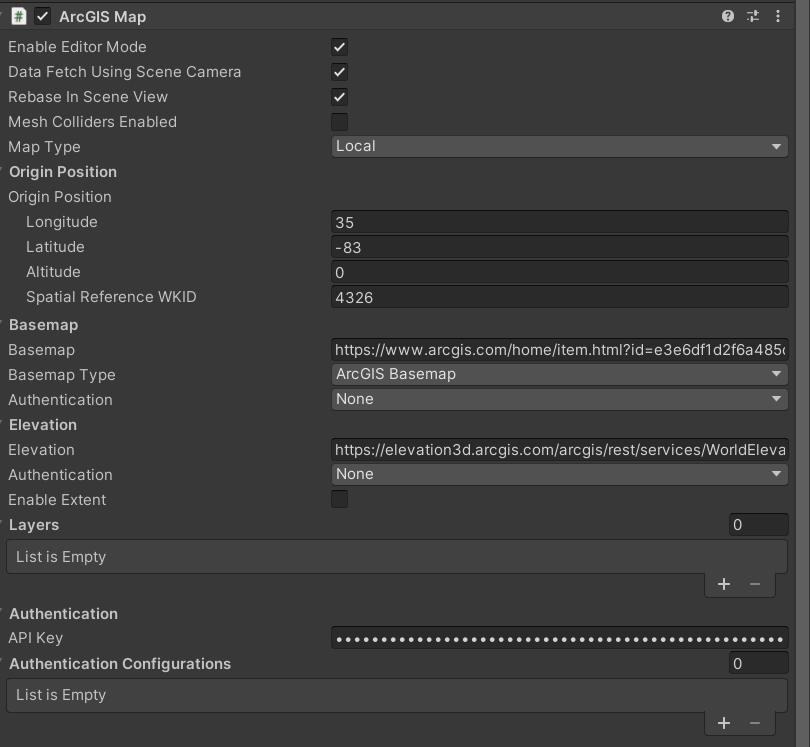The width and height of the screenshot is (810, 747).
Task: Open Elevation Authentication dropdown
Action: pyautogui.click(x=559, y=474)
